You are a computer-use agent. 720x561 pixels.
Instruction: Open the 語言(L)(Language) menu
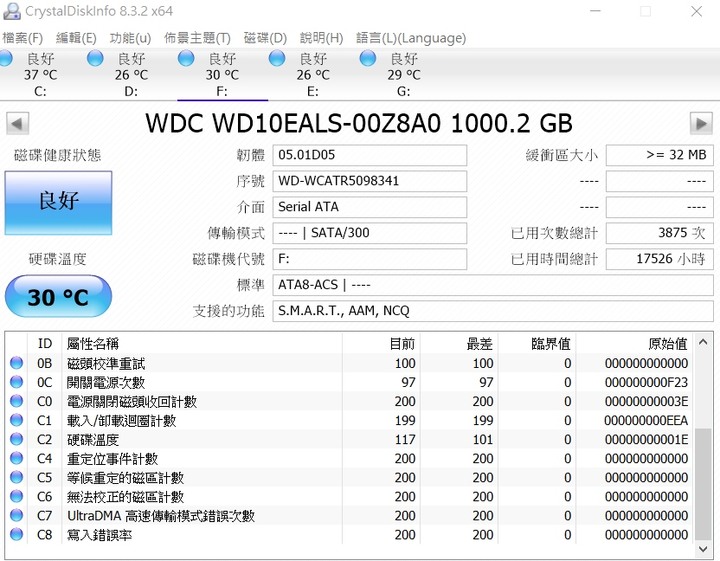pos(411,38)
